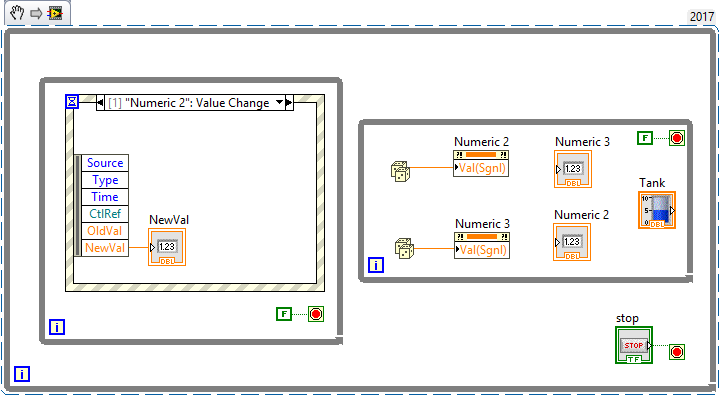Select the Tank indicator terminal
Viewport: 720px width, 396px height.
point(657,210)
